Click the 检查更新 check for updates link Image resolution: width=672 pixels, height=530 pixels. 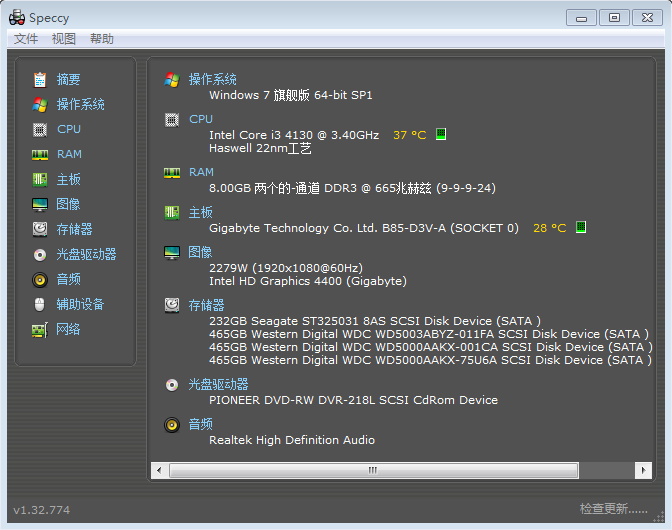coord(613,509)
